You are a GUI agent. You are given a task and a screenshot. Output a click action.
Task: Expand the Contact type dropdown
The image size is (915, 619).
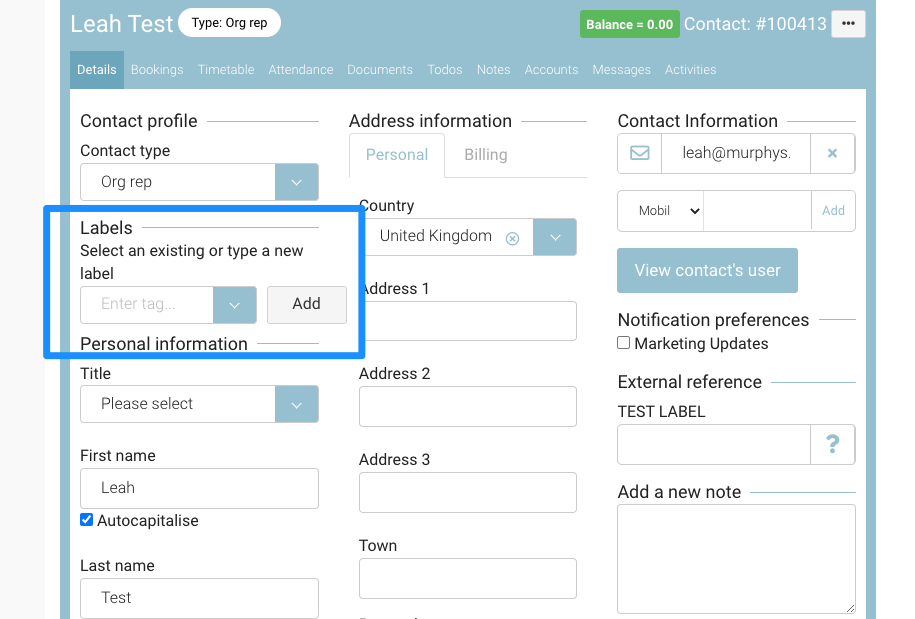pyautogui.click(x=296, y=183)
